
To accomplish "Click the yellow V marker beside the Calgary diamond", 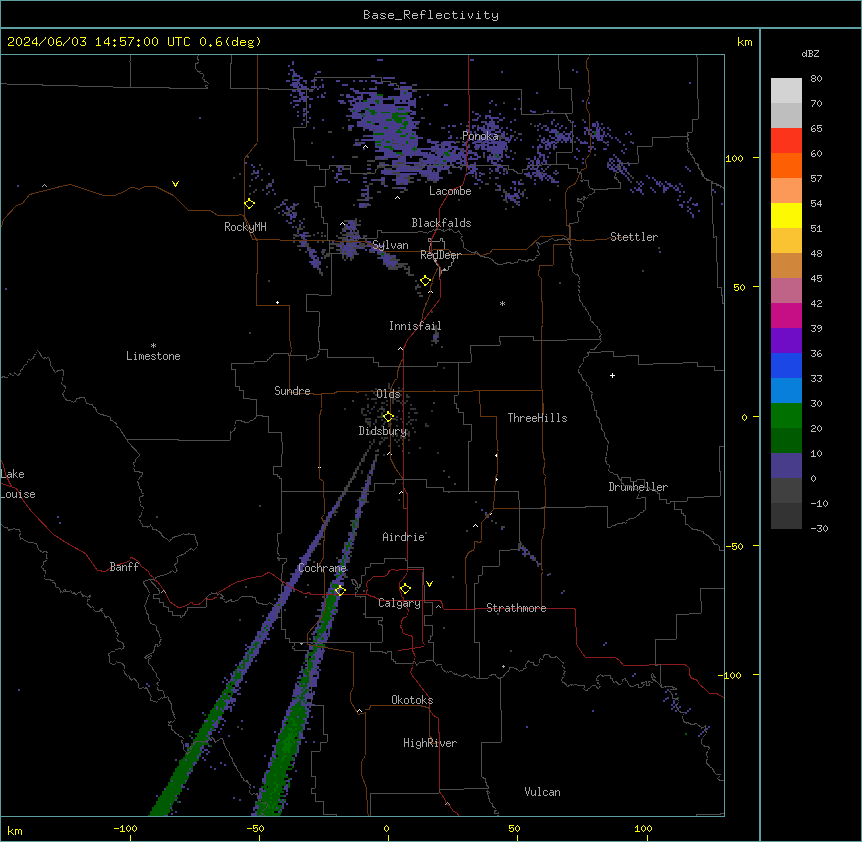I will click(429, 584).
